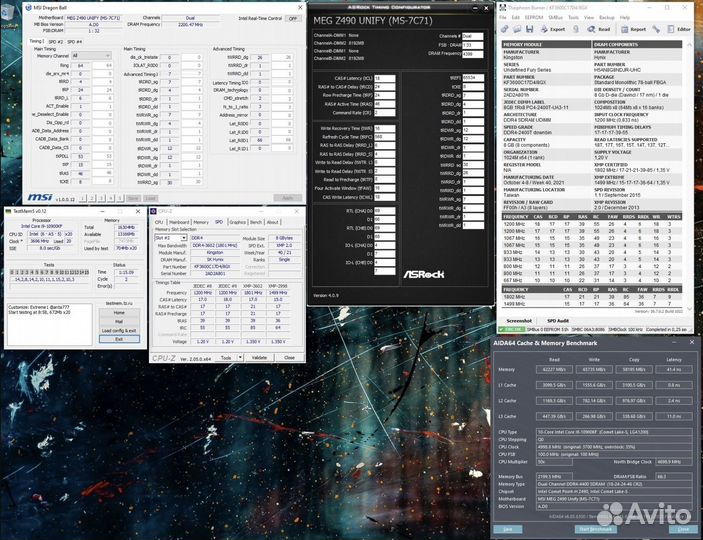Click Mail button in TestMem5

[119, 322]
